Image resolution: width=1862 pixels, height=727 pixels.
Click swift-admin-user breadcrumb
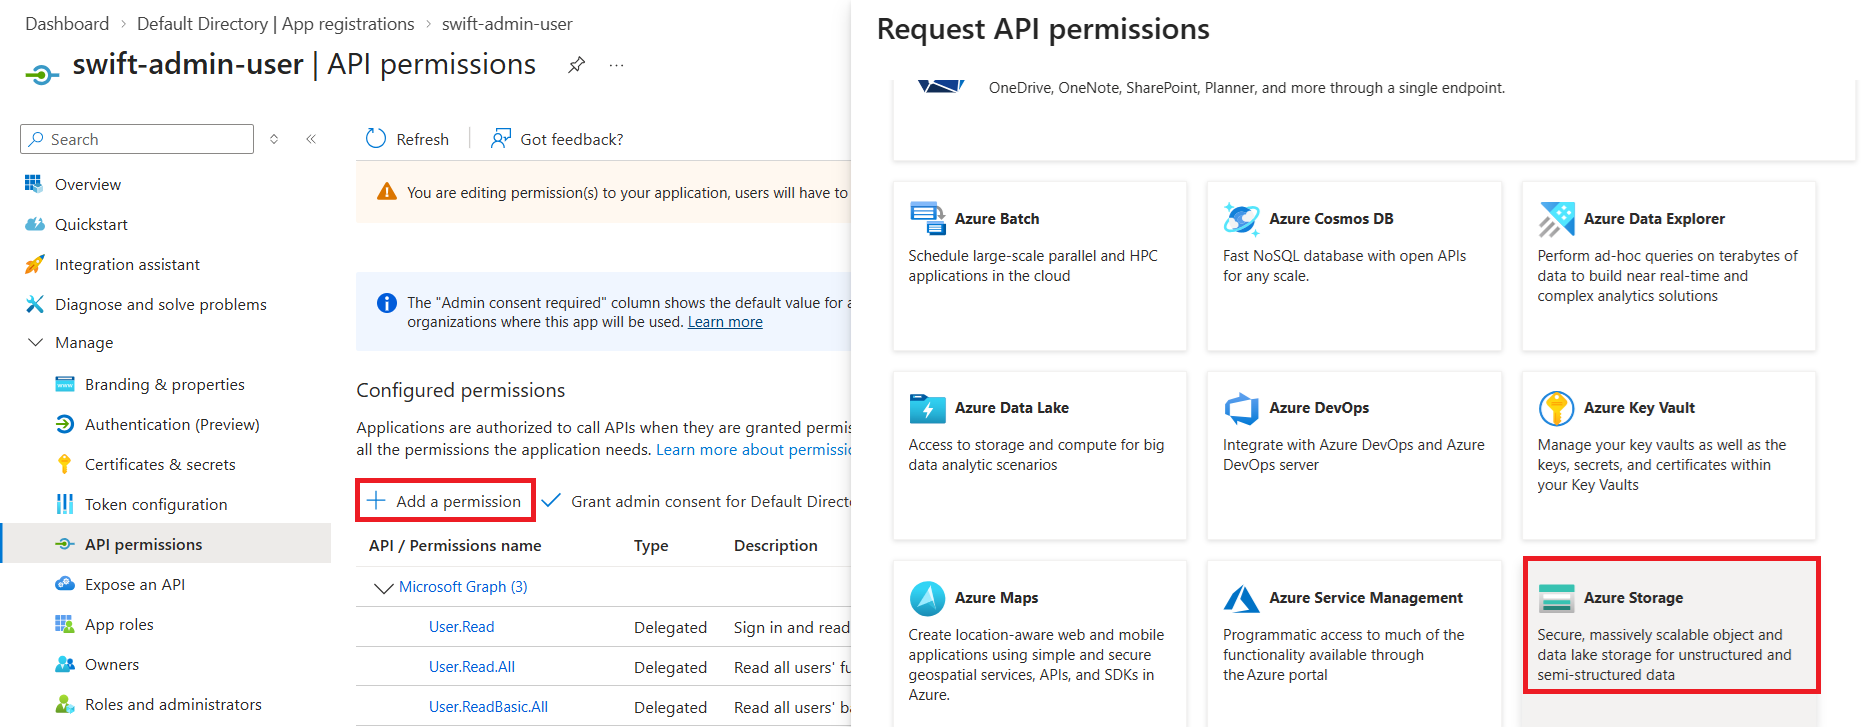point(507,24)
